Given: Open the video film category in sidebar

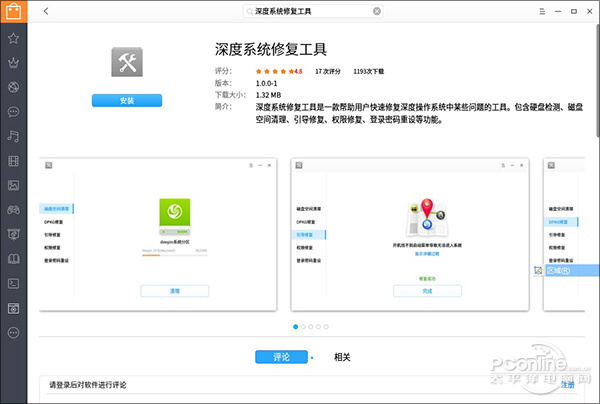Looking at the screenshot, I should [x=13, y=160].
